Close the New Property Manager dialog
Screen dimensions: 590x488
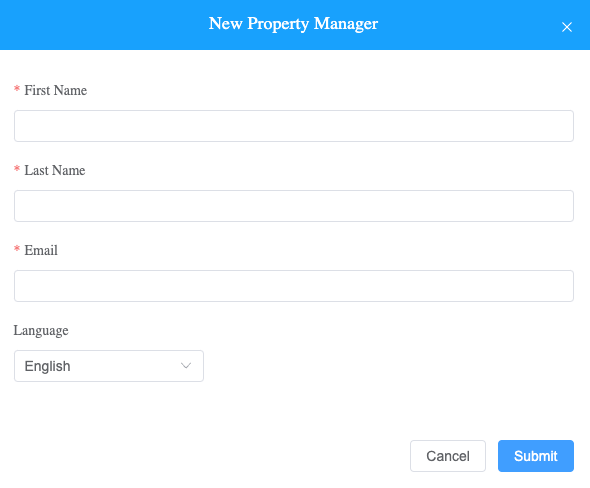(566, 27)
